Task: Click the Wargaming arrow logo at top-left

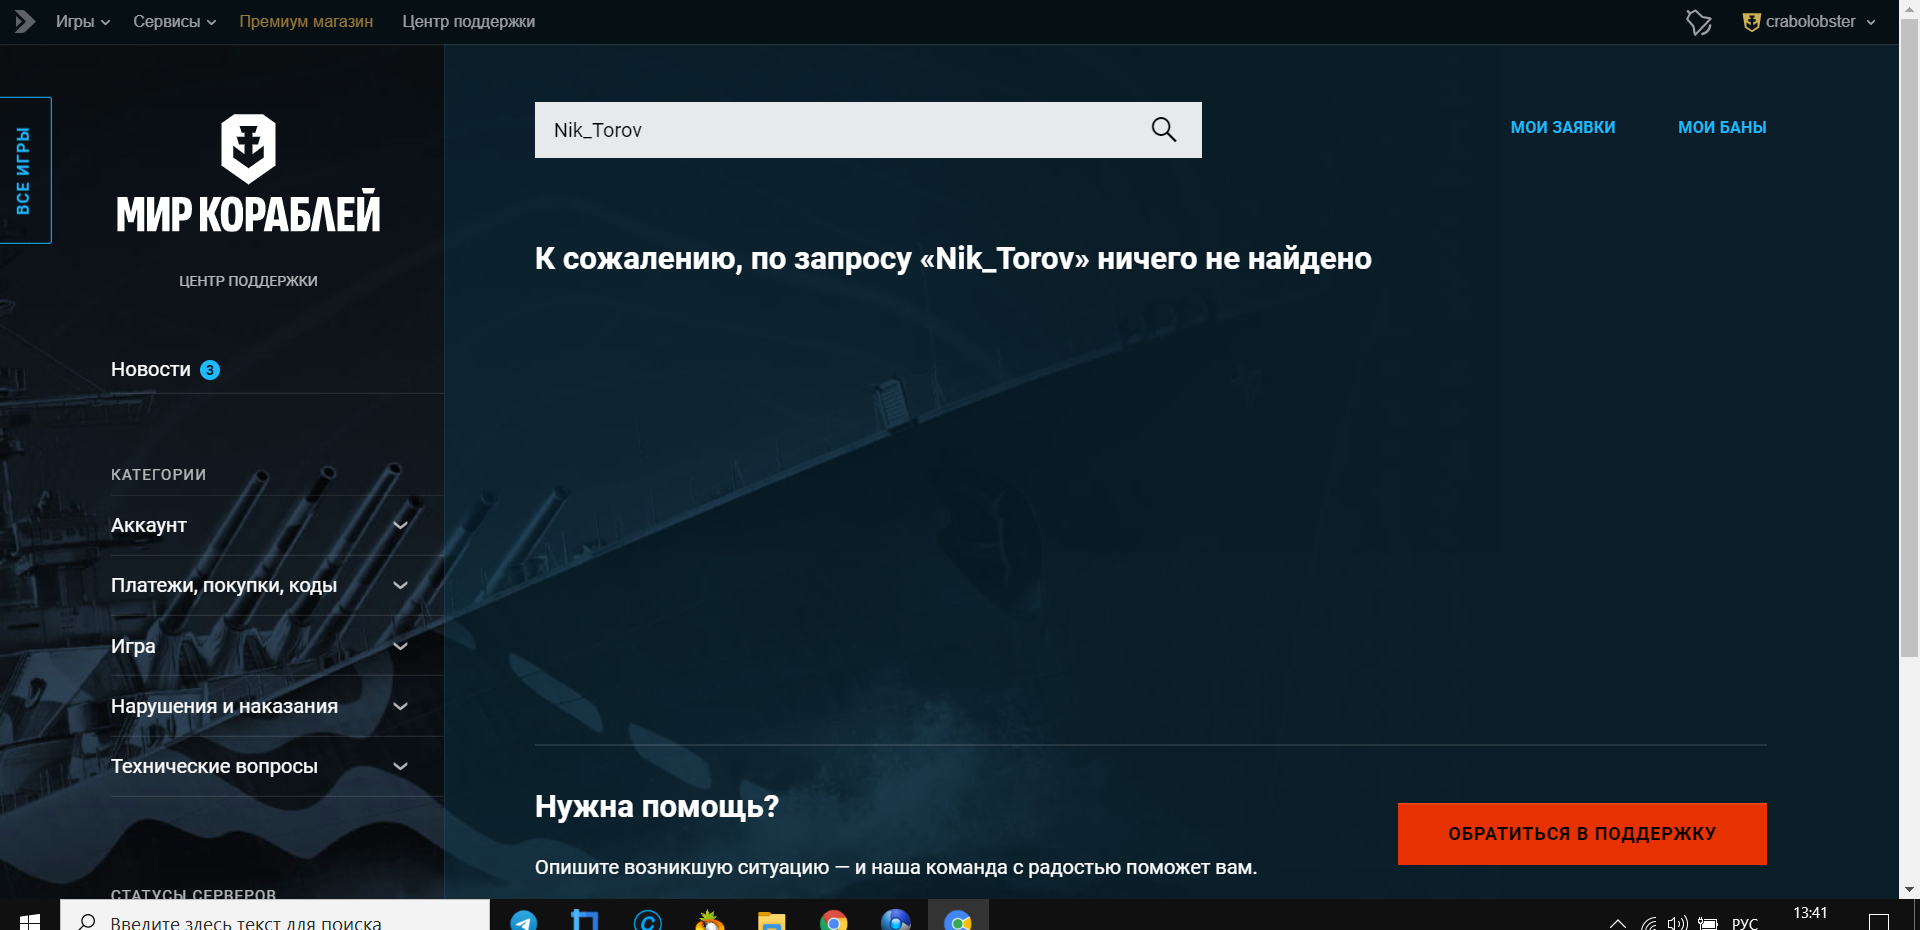Action: [x=24, y=21]
